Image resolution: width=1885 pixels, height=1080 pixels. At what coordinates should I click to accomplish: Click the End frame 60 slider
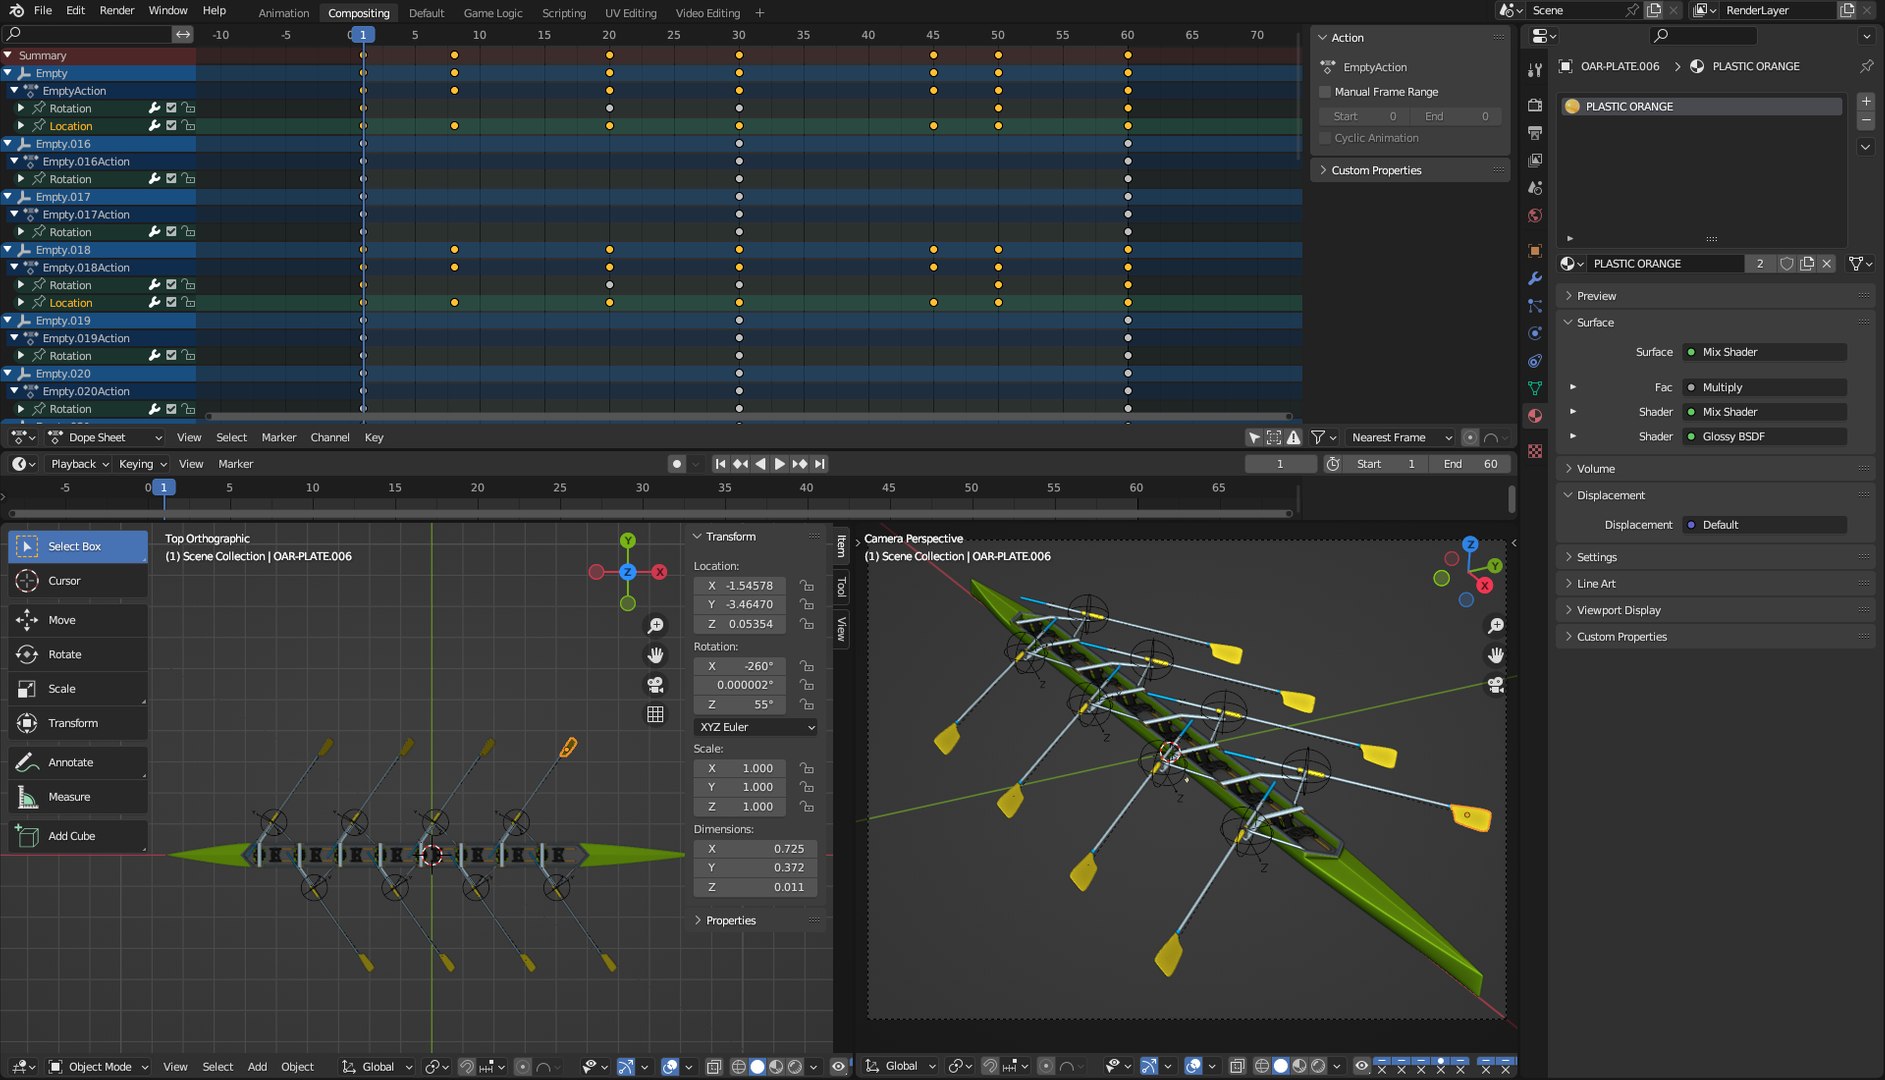(x=1471, y=464)
